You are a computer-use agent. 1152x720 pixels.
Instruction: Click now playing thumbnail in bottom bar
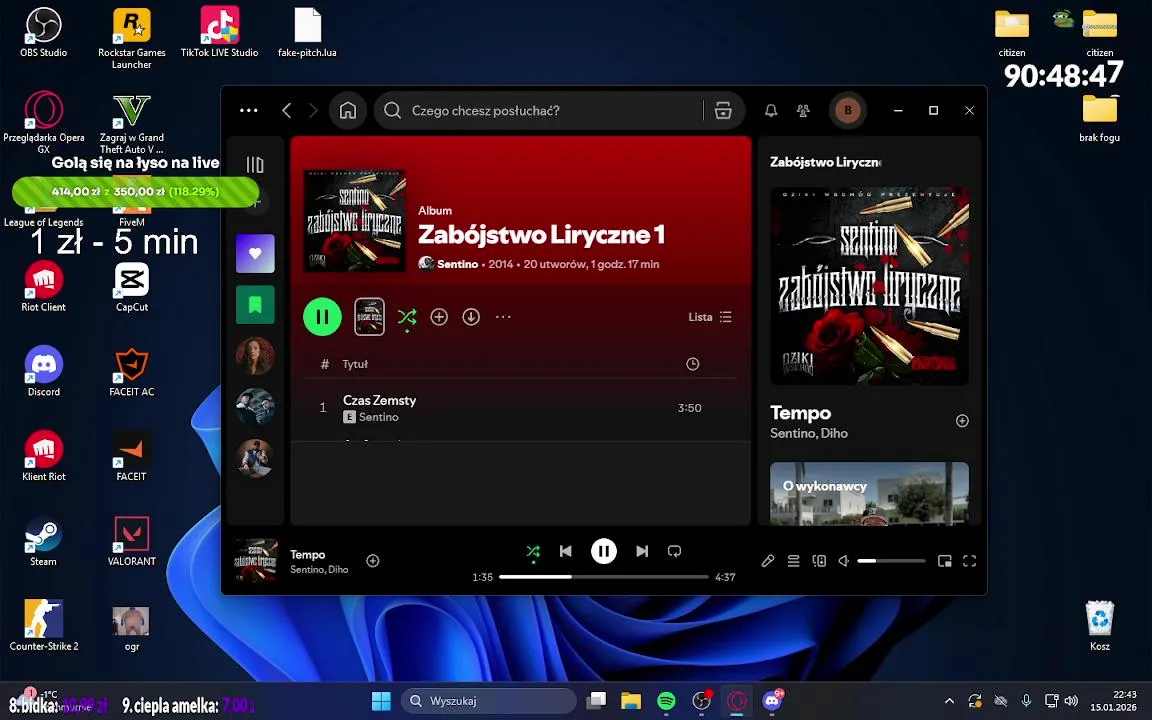(256, 561)
